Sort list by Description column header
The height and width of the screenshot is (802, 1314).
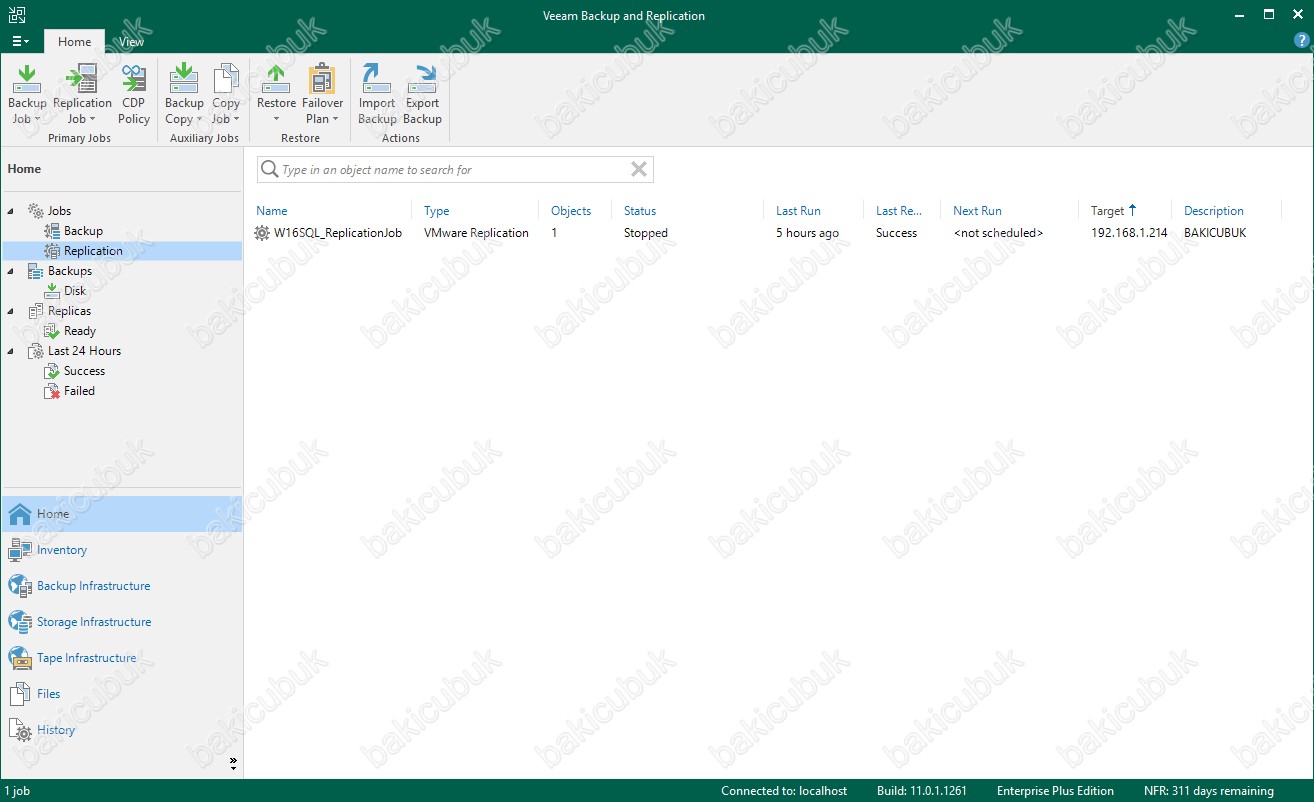1214,211
